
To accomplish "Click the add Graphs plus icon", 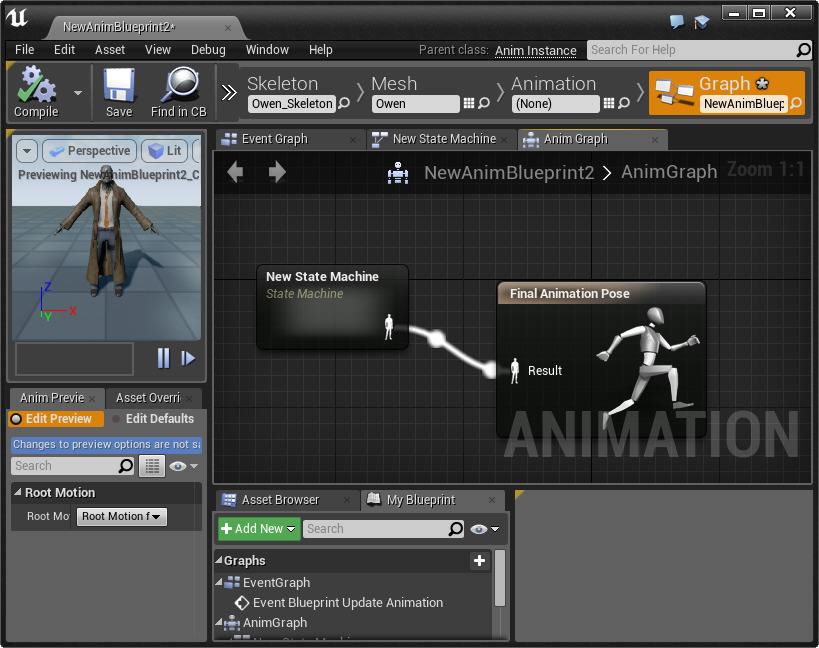I will 479,561.
